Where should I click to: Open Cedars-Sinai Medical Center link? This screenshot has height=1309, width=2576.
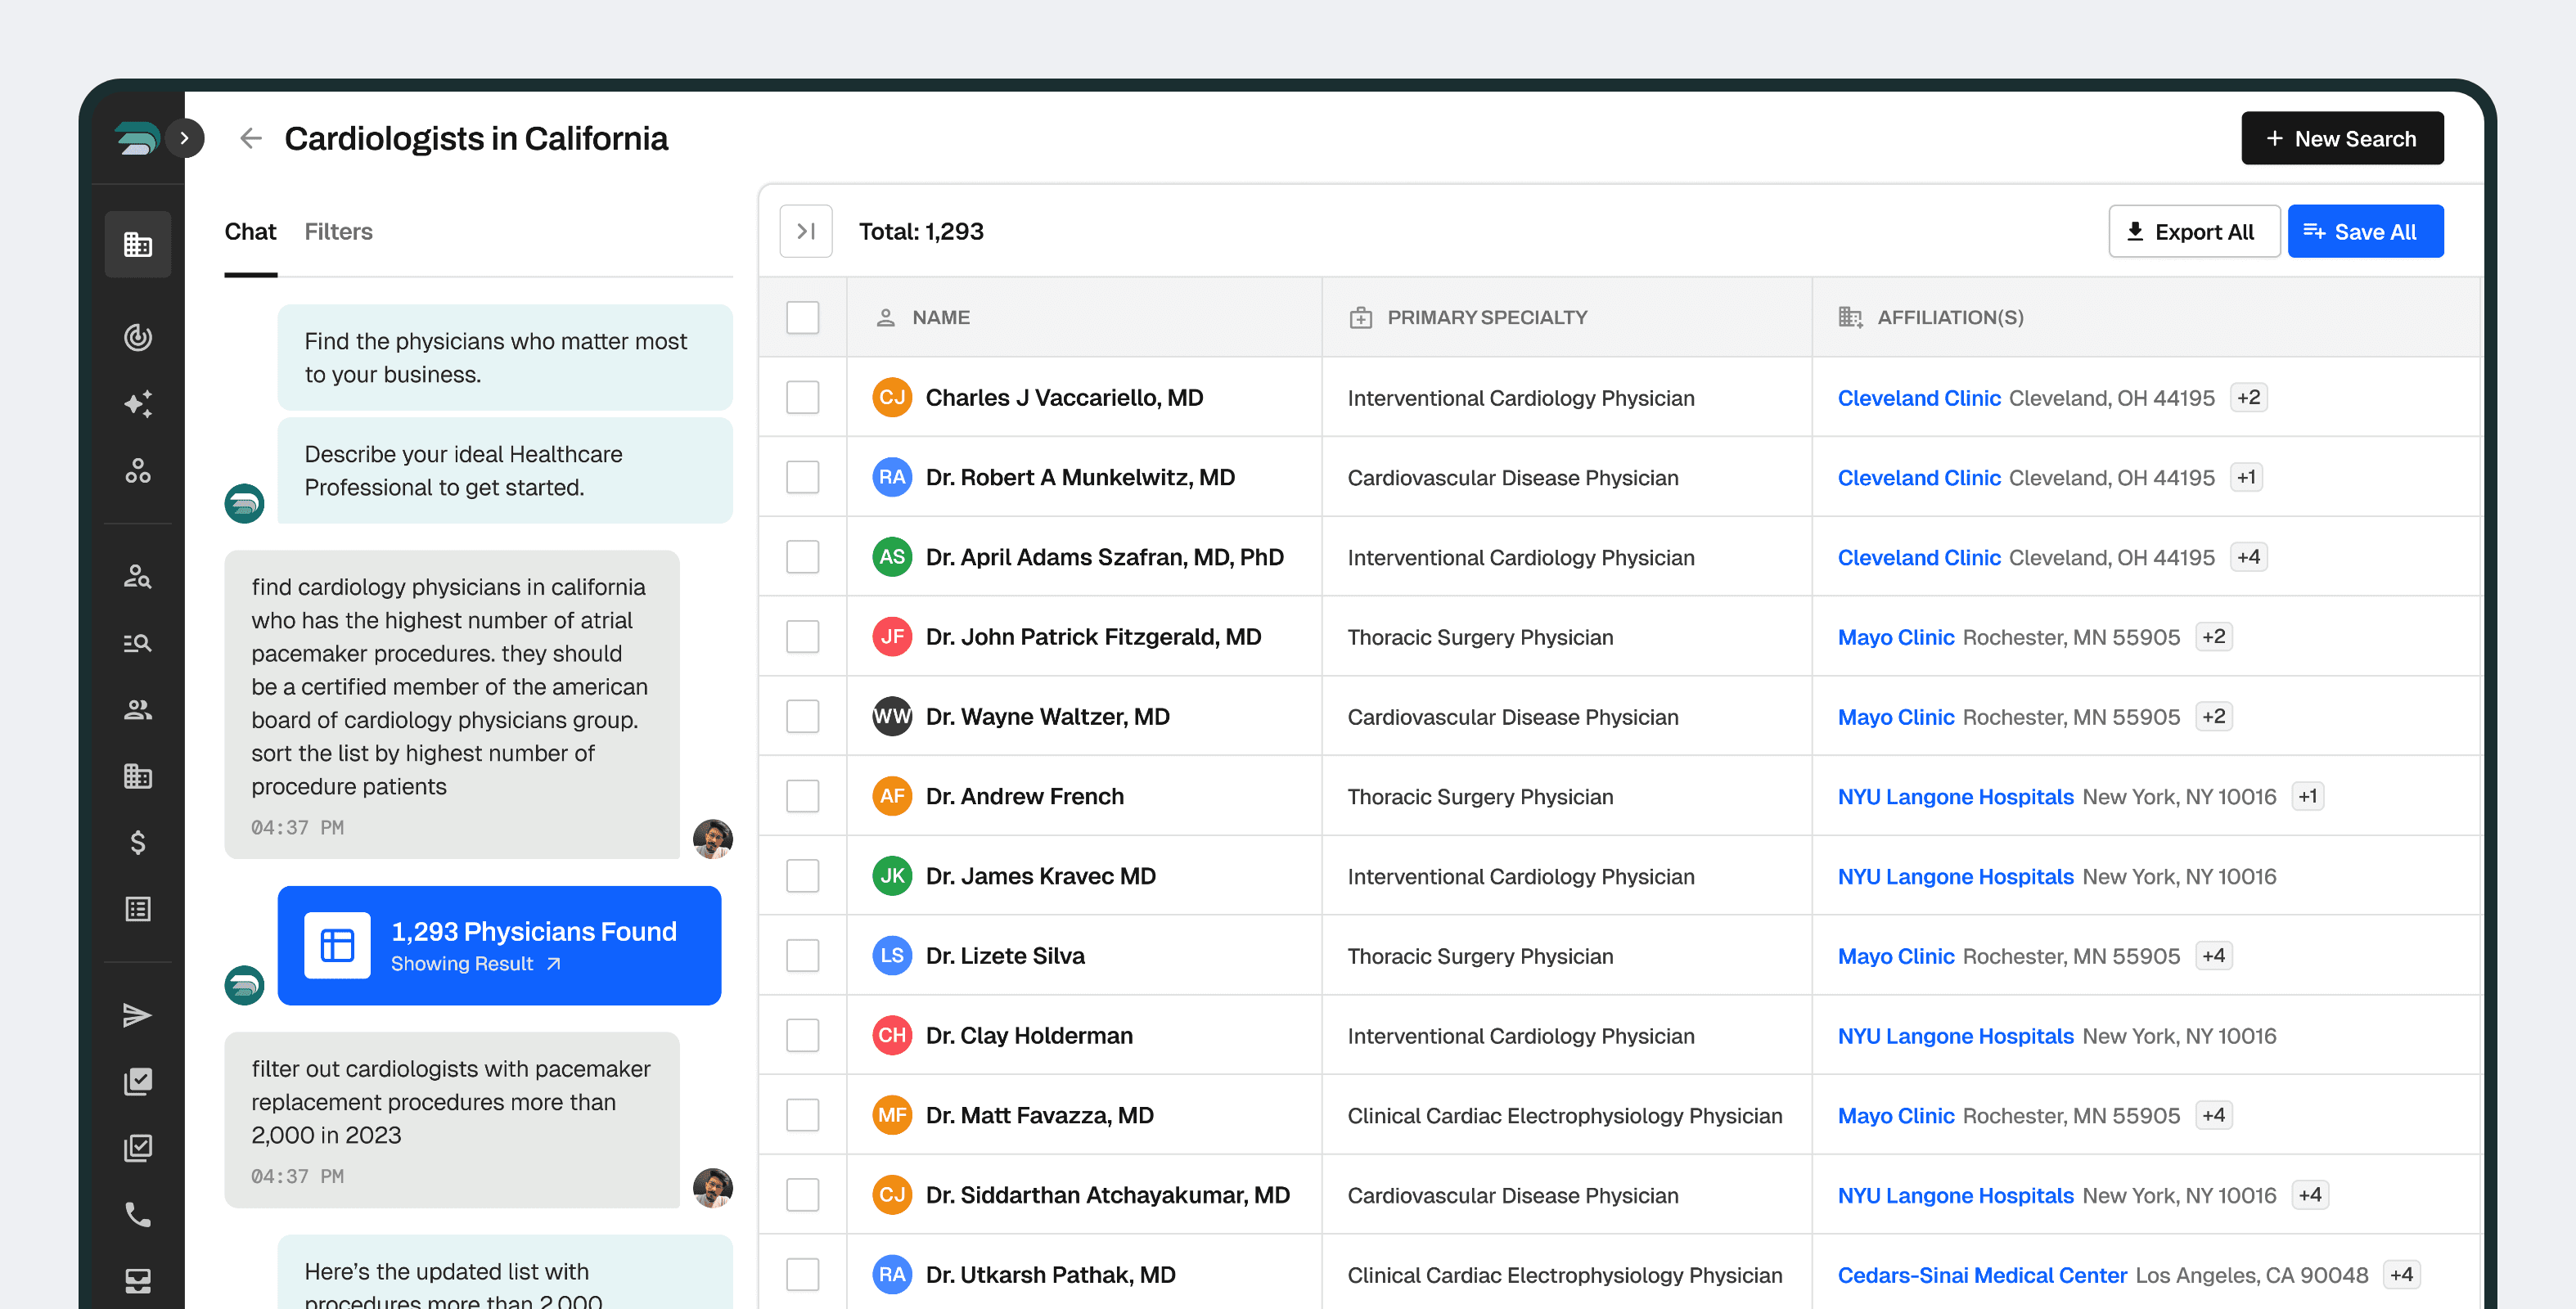tap(1981, 1275)
